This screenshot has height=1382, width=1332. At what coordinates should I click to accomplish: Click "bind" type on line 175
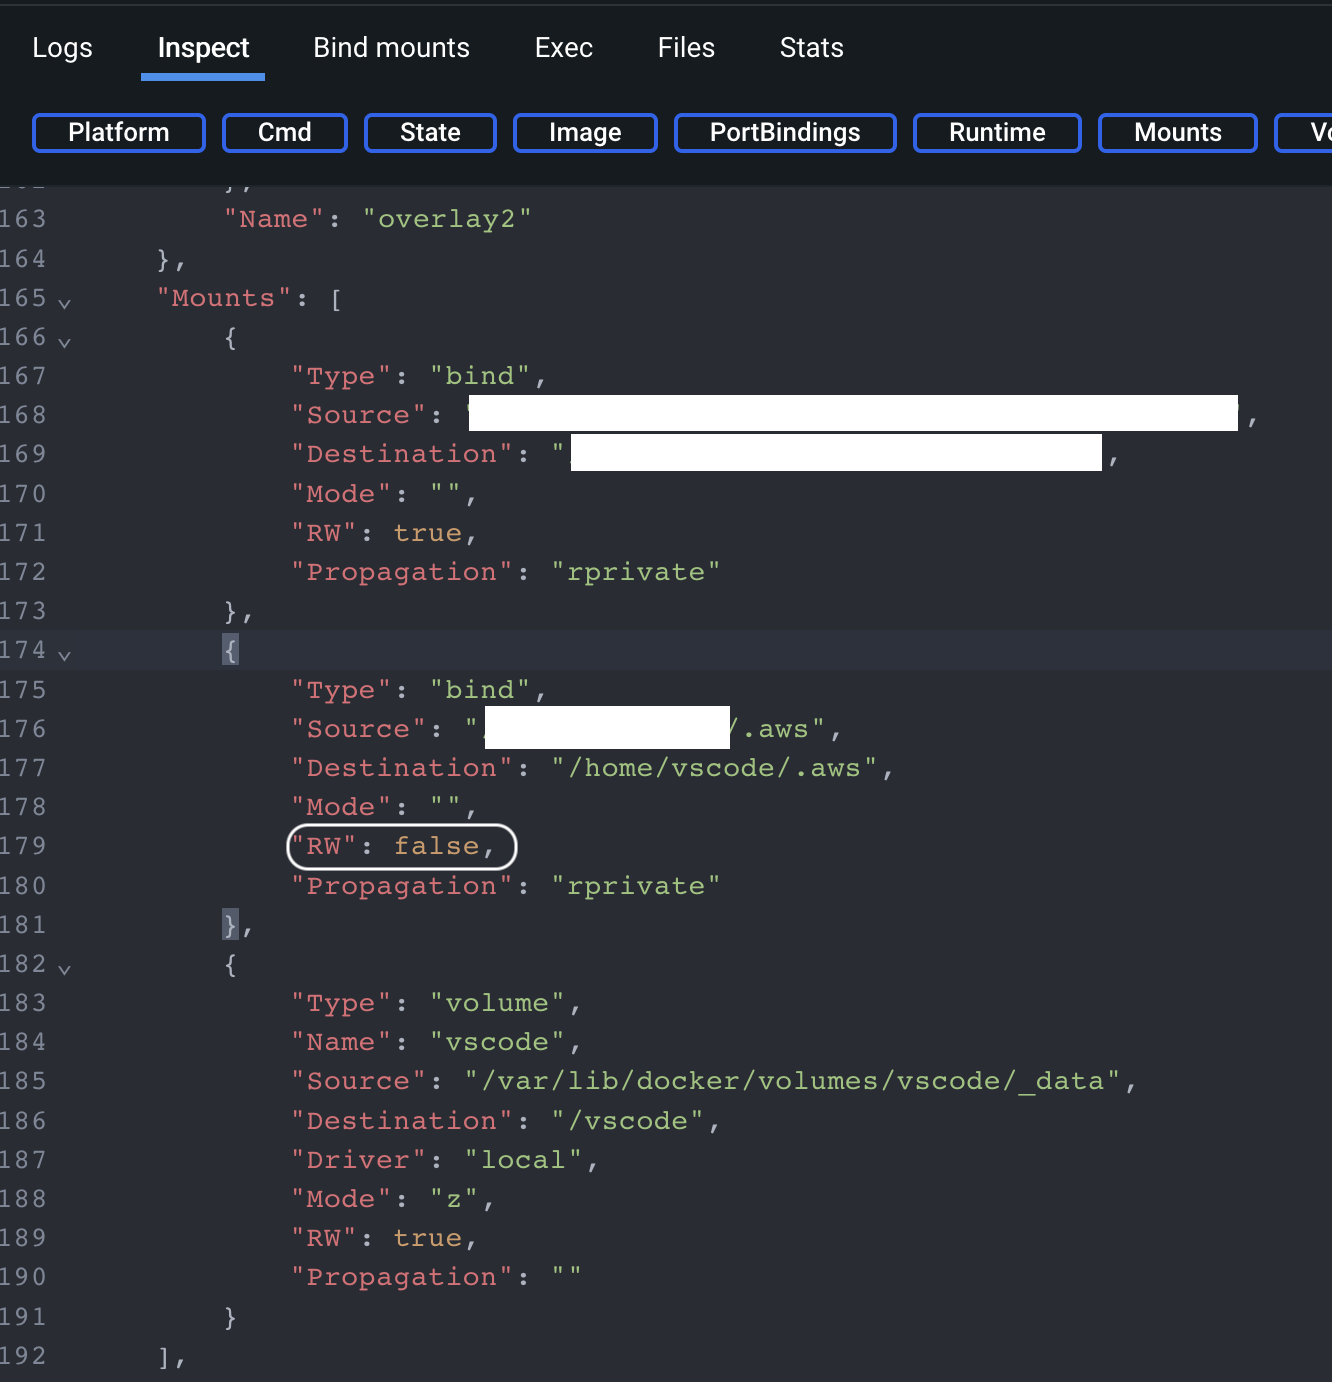pos(480,690)
